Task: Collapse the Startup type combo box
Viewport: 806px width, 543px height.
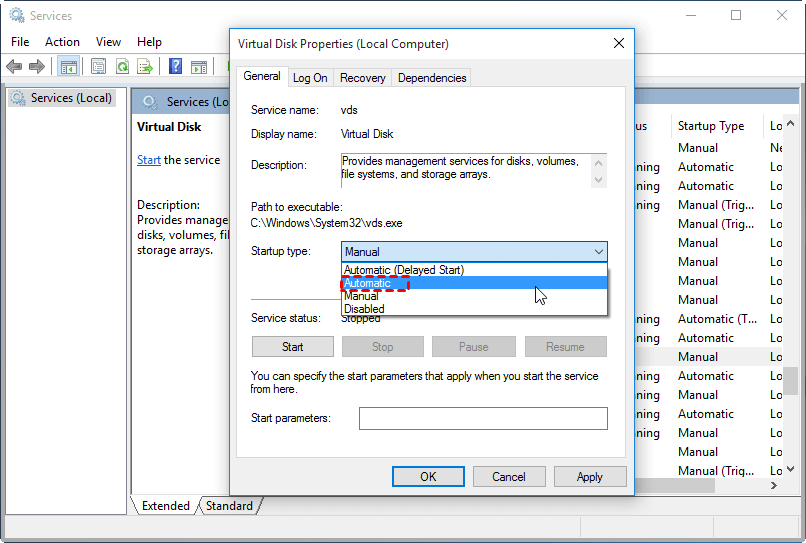Action: point(598,251)
